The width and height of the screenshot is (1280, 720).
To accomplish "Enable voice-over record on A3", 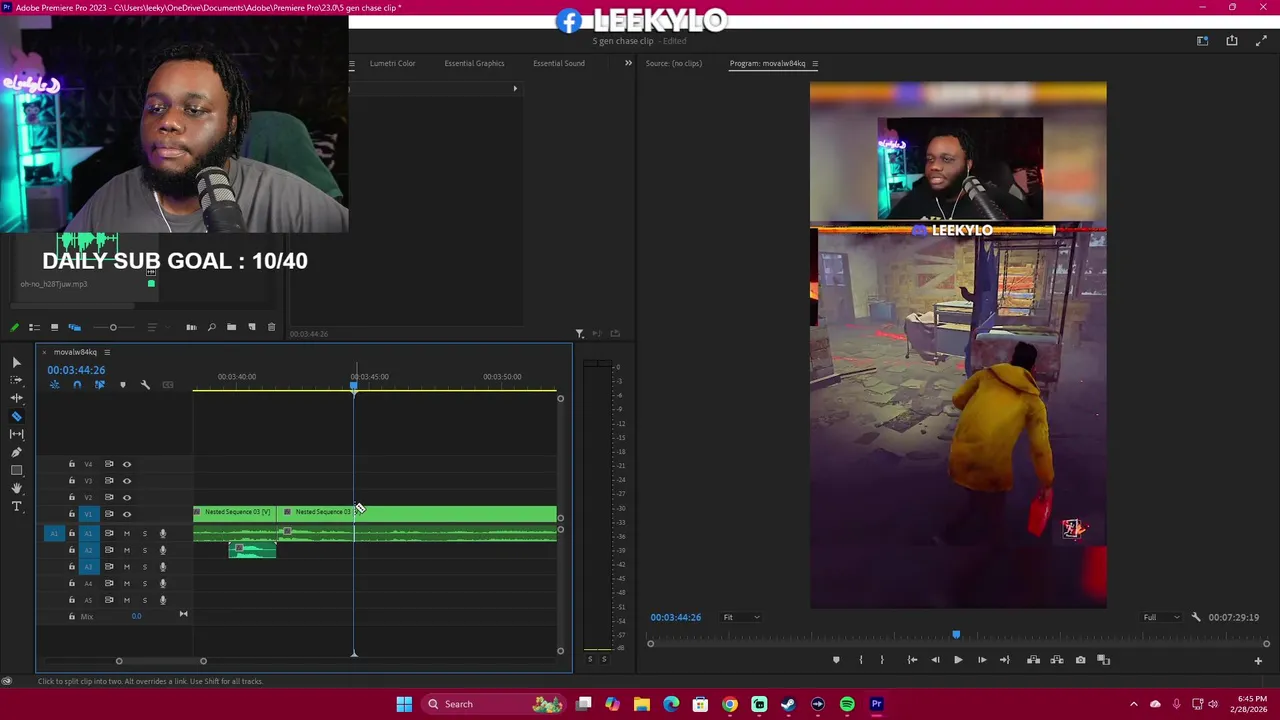I will click(162, 567).
